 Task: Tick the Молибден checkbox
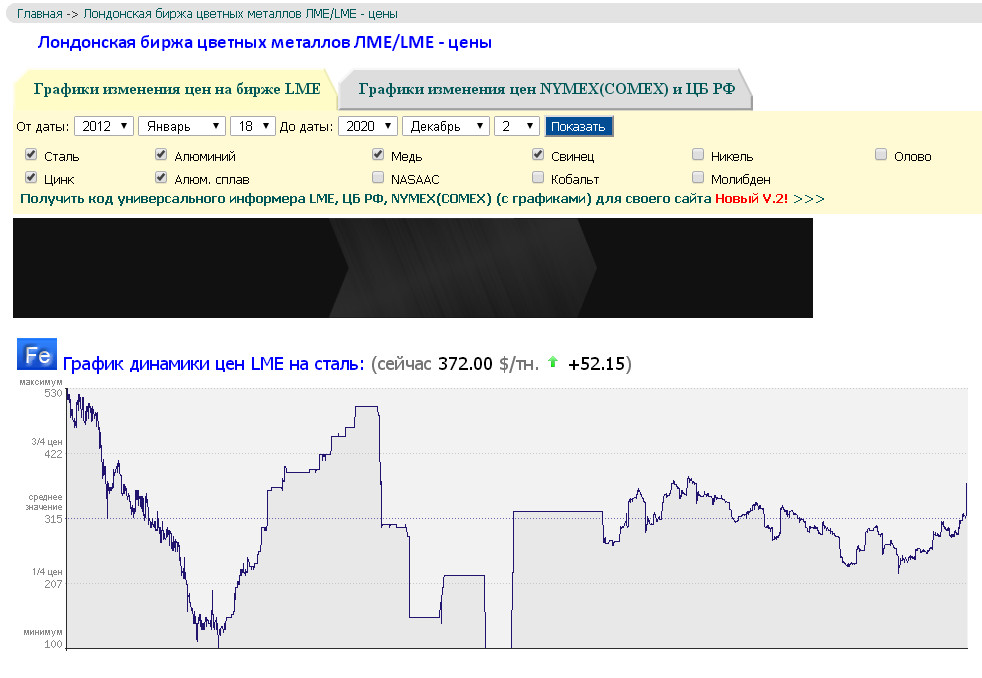coord(698,178)
